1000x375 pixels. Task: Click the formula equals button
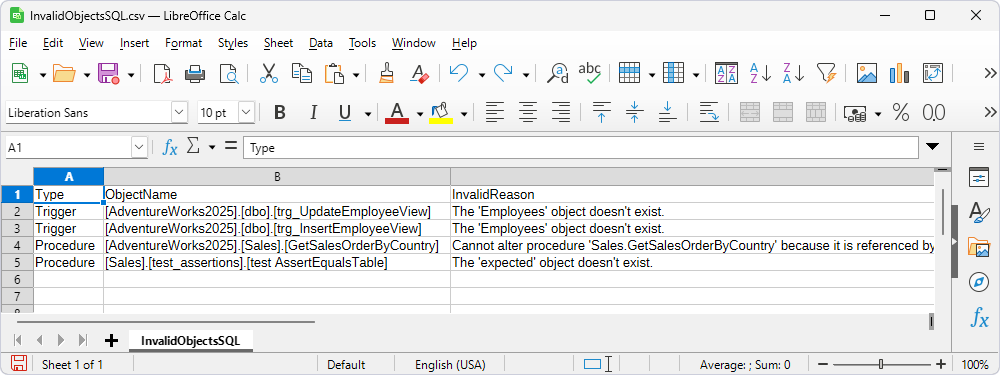[230, 147]
